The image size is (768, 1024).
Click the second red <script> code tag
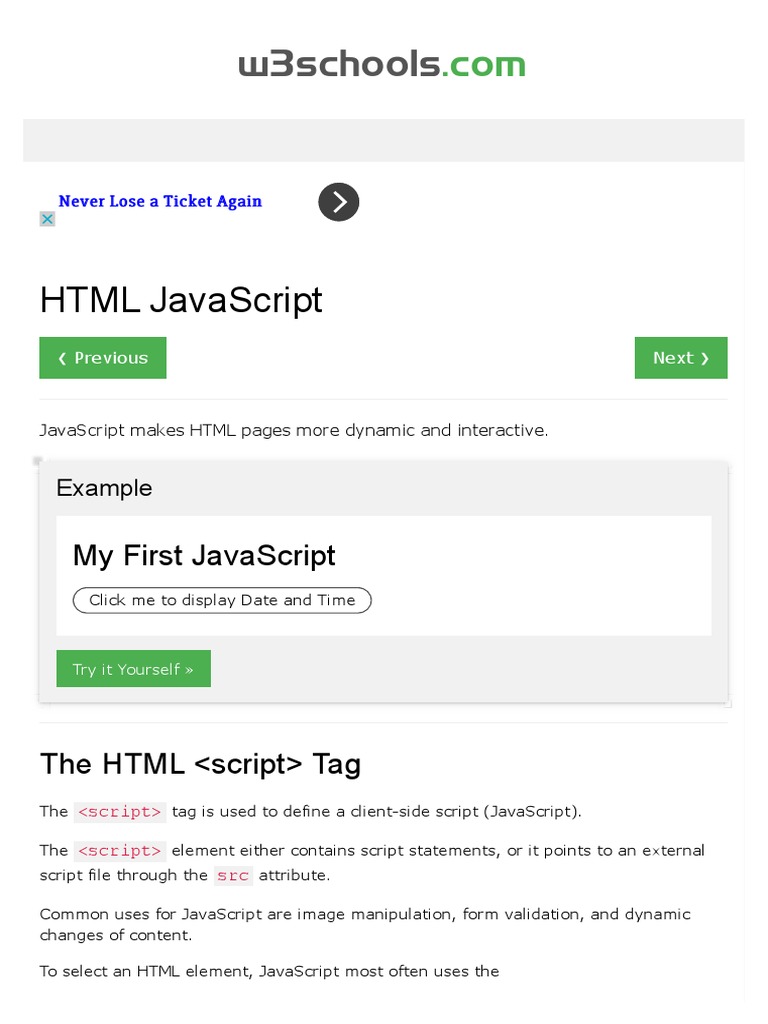tap(120, 850)
